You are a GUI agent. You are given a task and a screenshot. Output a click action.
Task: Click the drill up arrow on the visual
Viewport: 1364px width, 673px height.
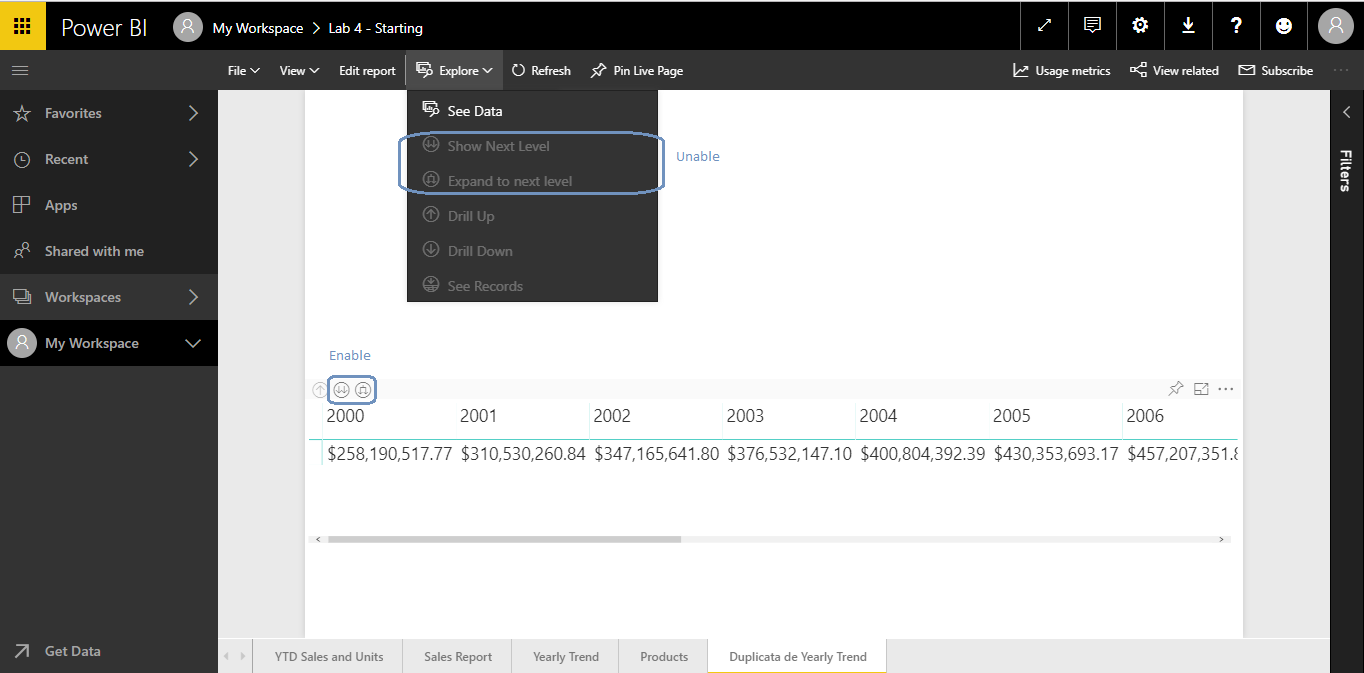(x=319, y=390)
